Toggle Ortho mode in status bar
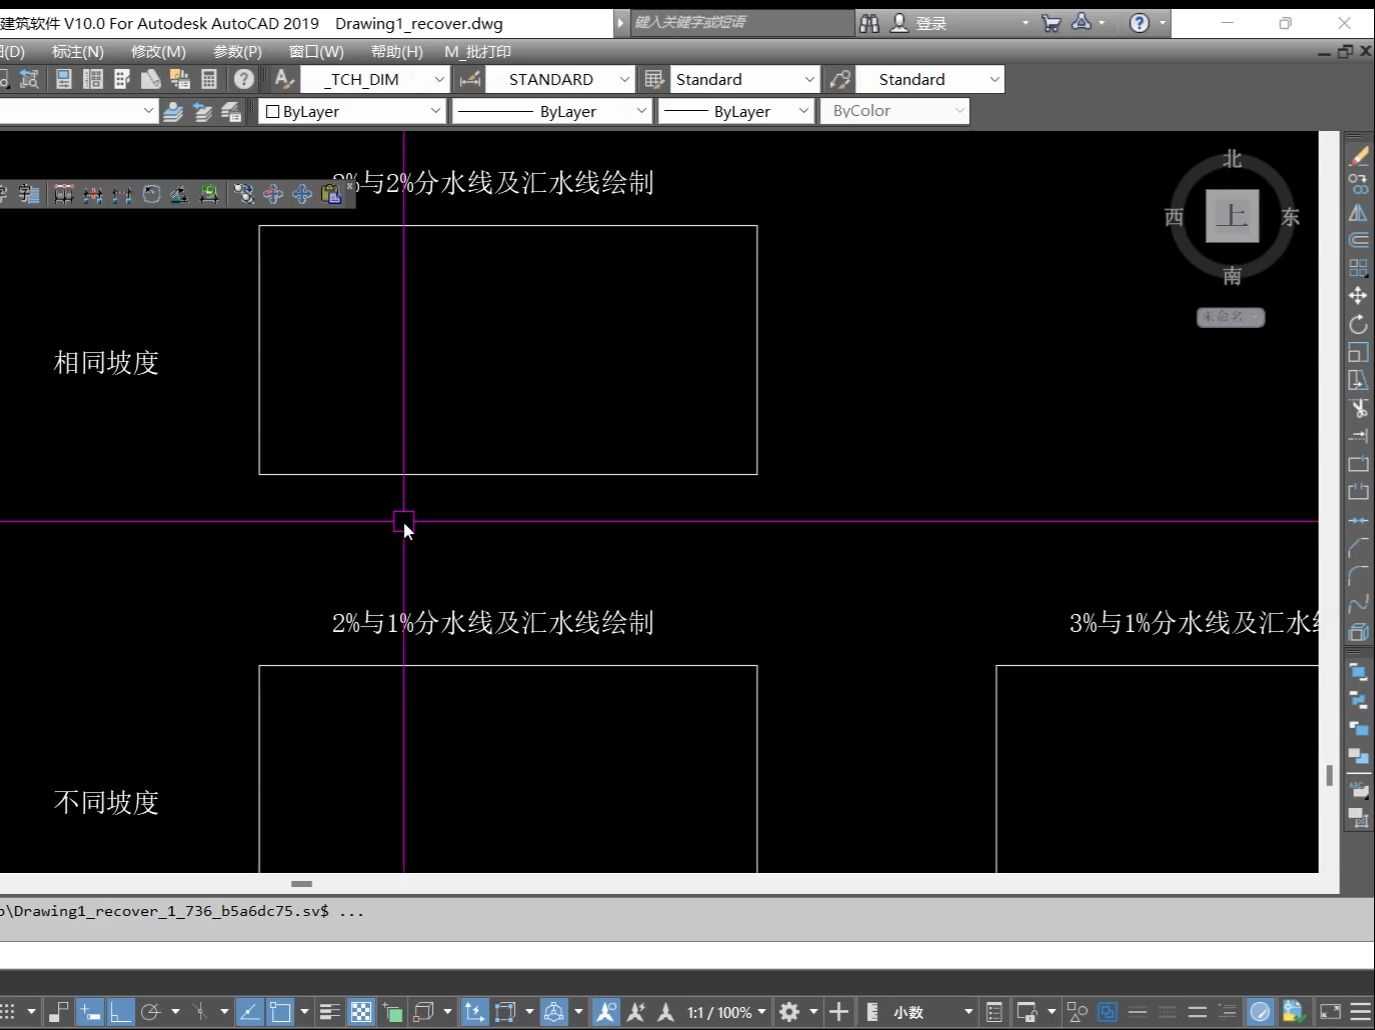 click(x=120, y=1012)
